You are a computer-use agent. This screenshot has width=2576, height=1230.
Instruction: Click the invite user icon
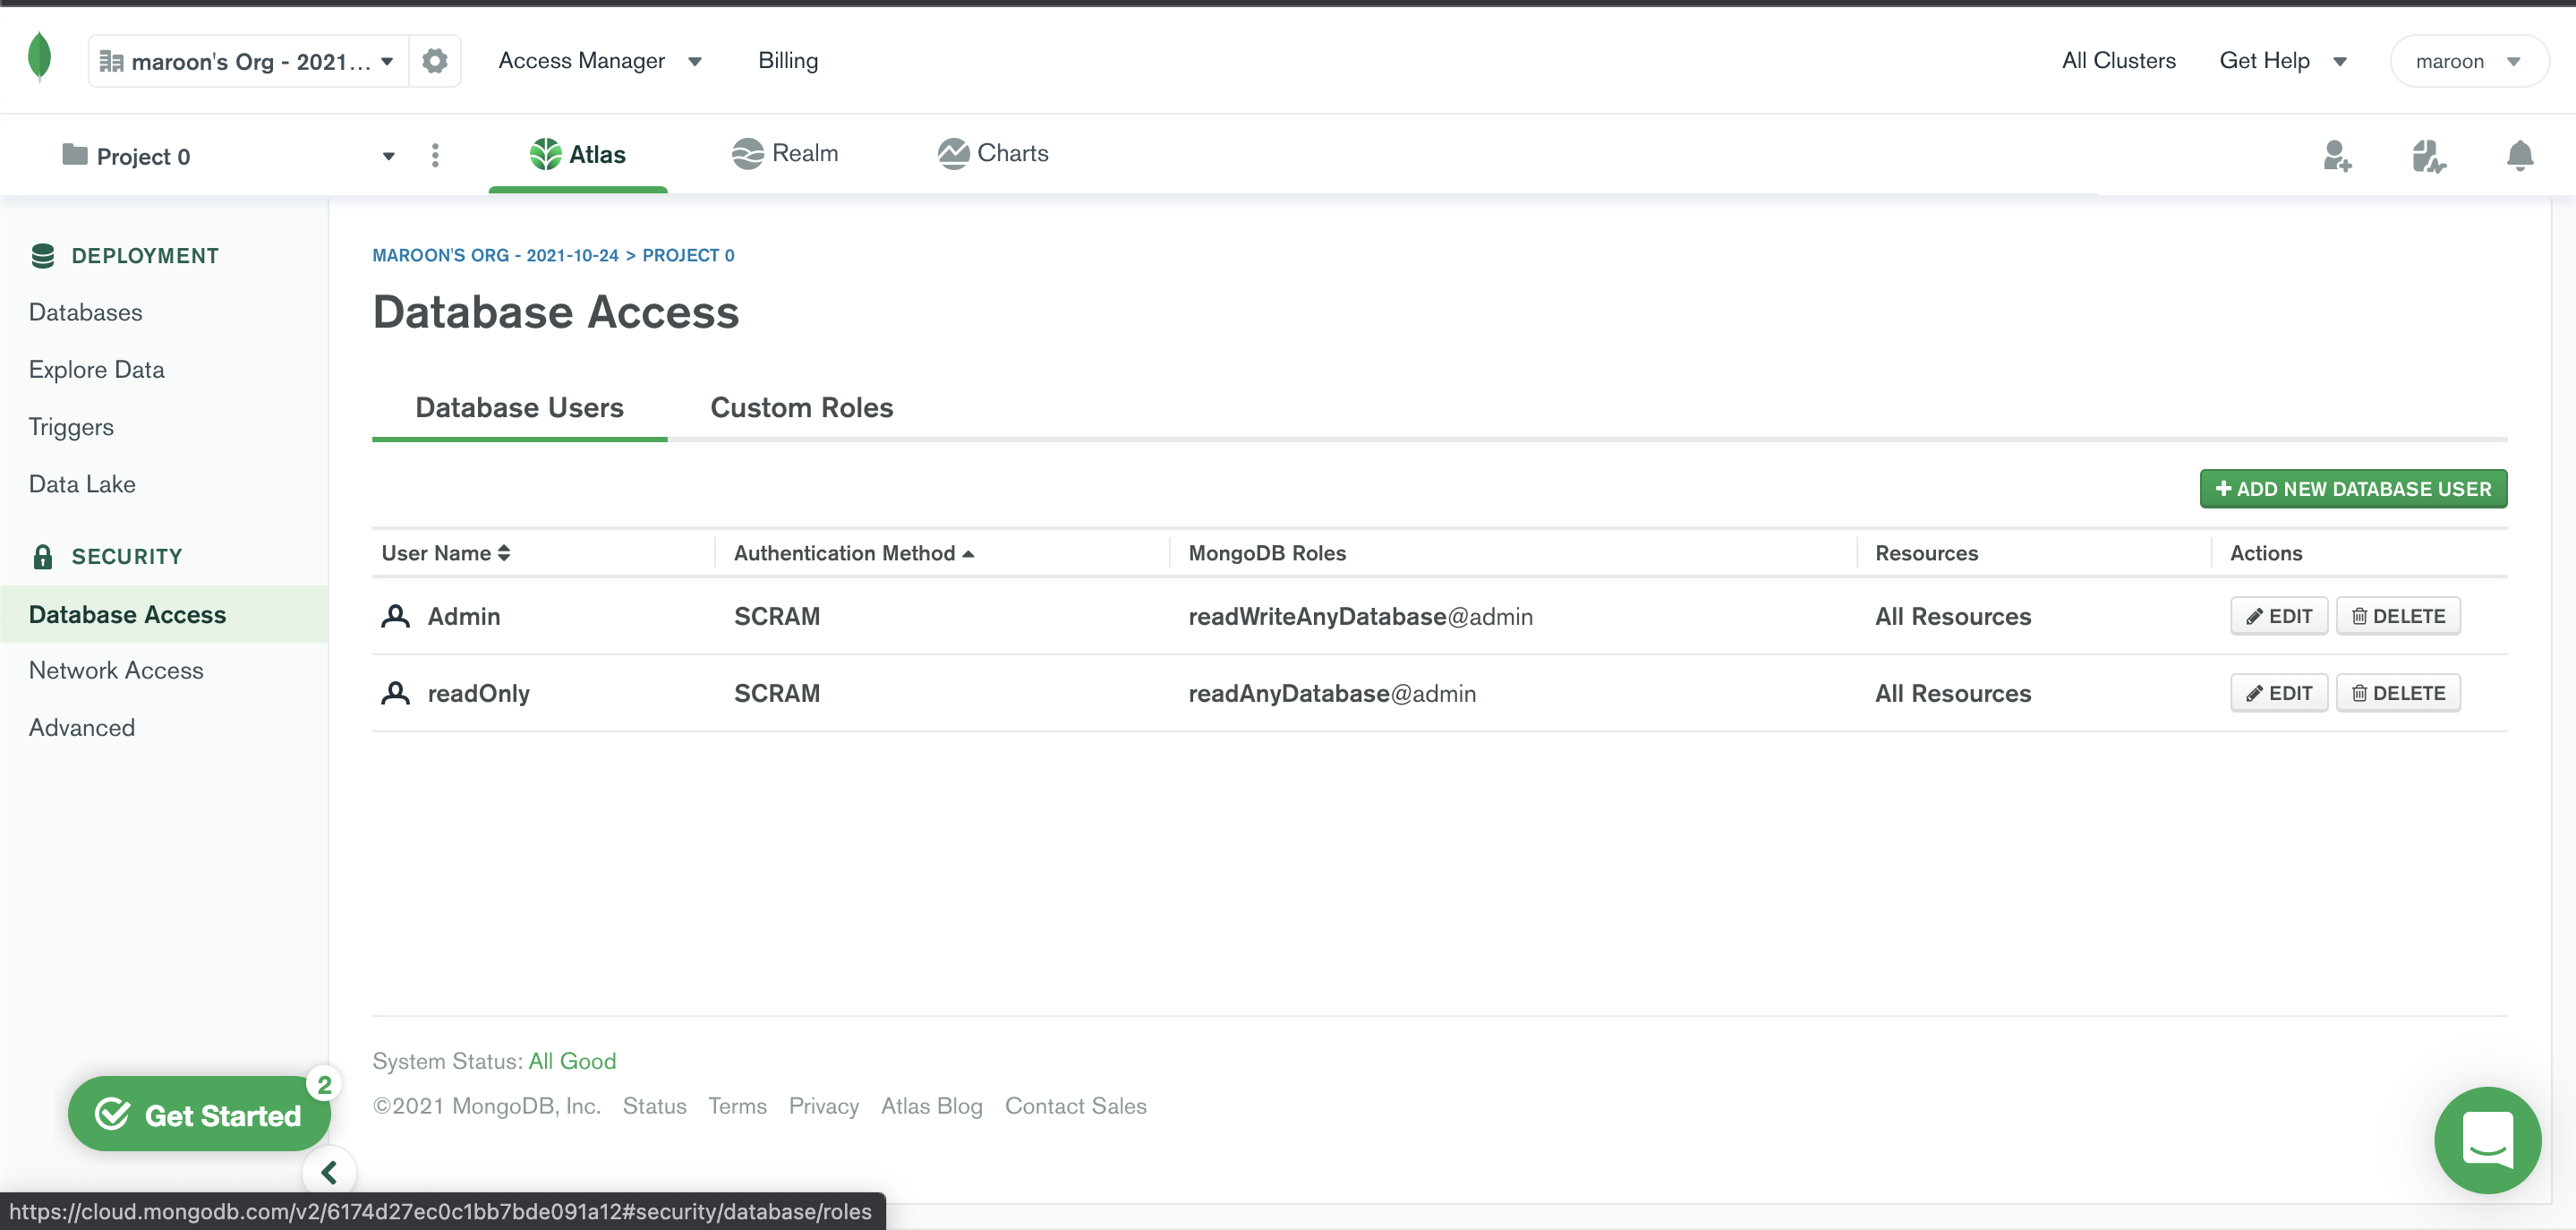pyautogui.click(x=2336, y=156)
